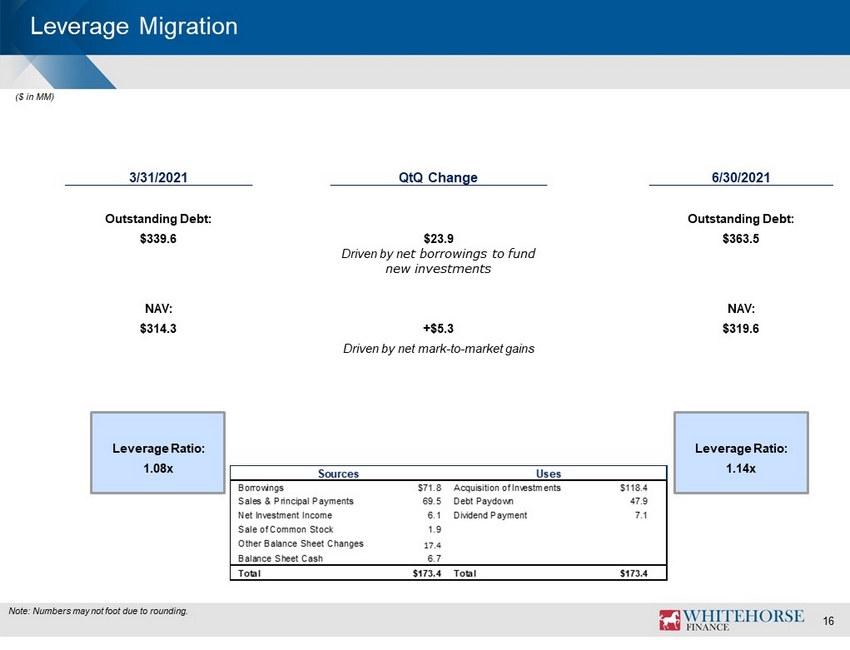Select the $314.3 NAV figure

(158, 329)
